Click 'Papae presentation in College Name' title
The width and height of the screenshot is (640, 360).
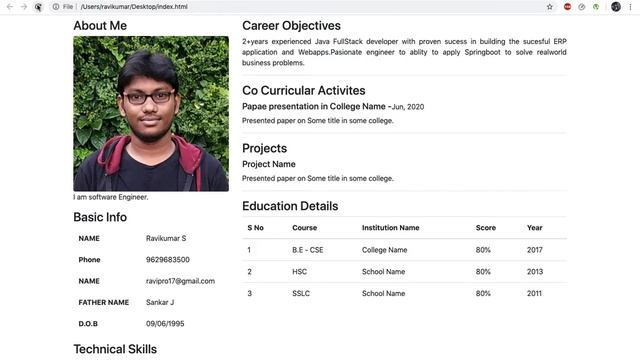click(x=314, y=107)
